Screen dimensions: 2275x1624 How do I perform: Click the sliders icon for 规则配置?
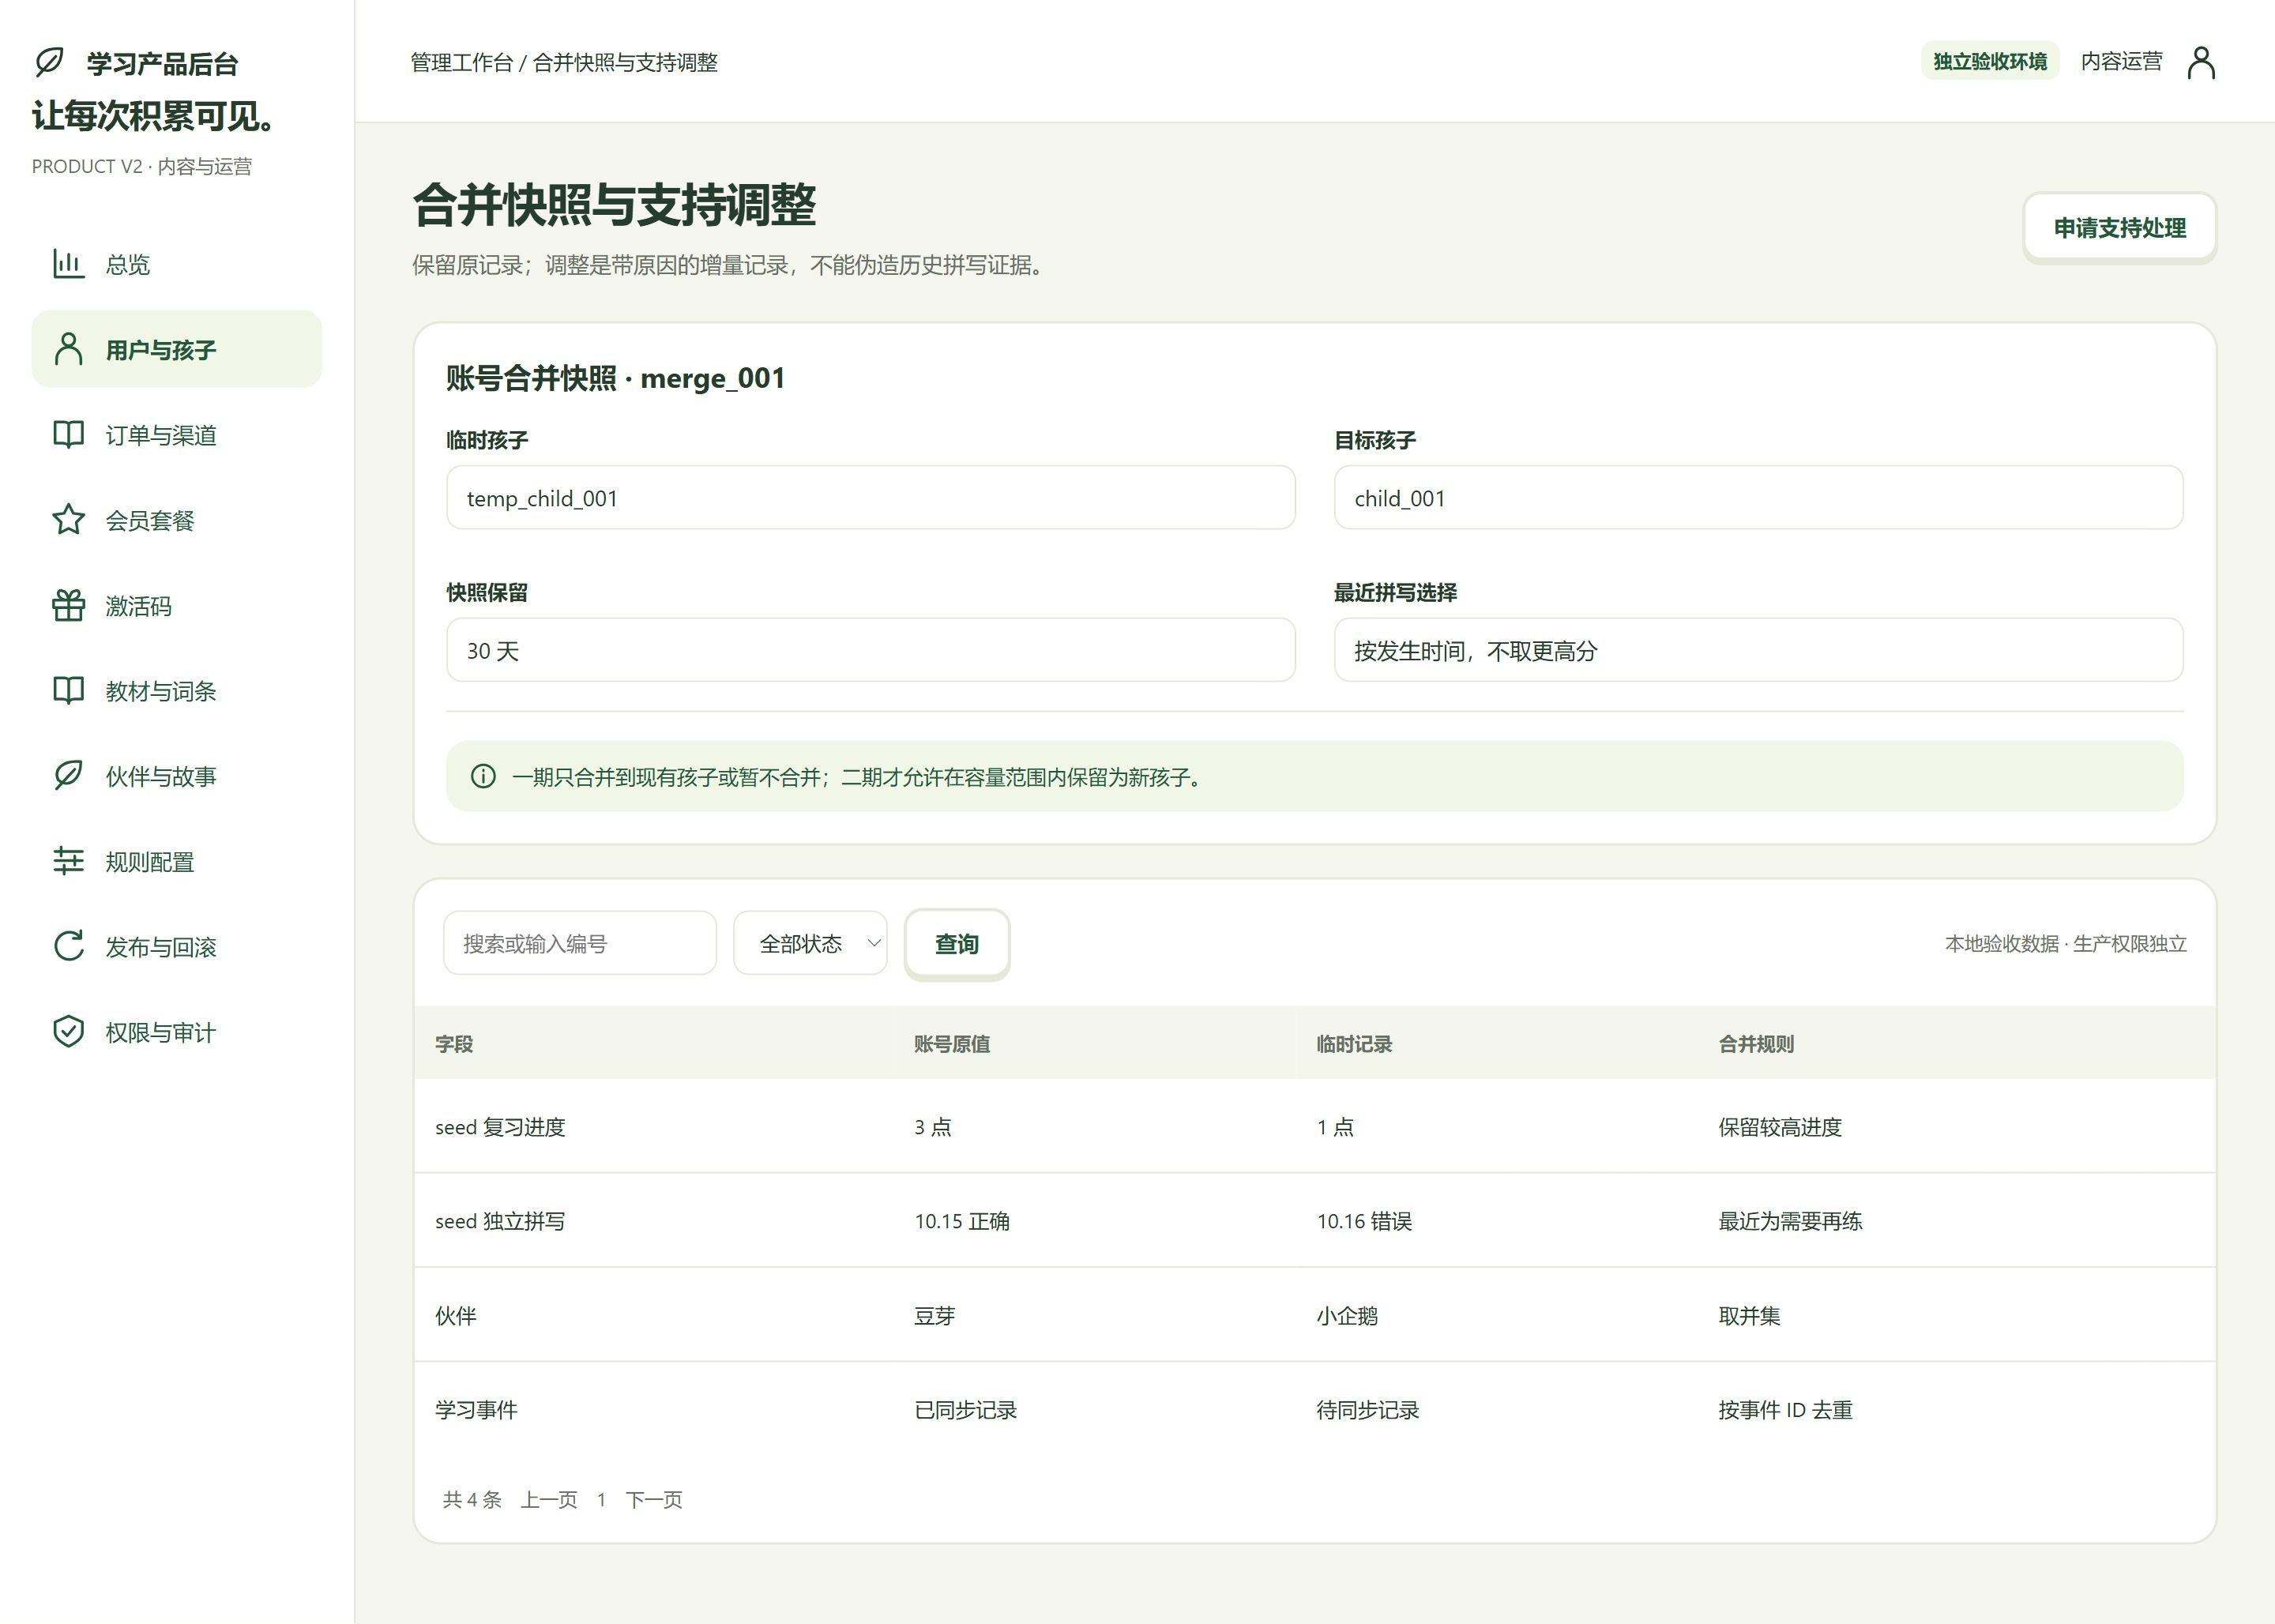(68, 861)
